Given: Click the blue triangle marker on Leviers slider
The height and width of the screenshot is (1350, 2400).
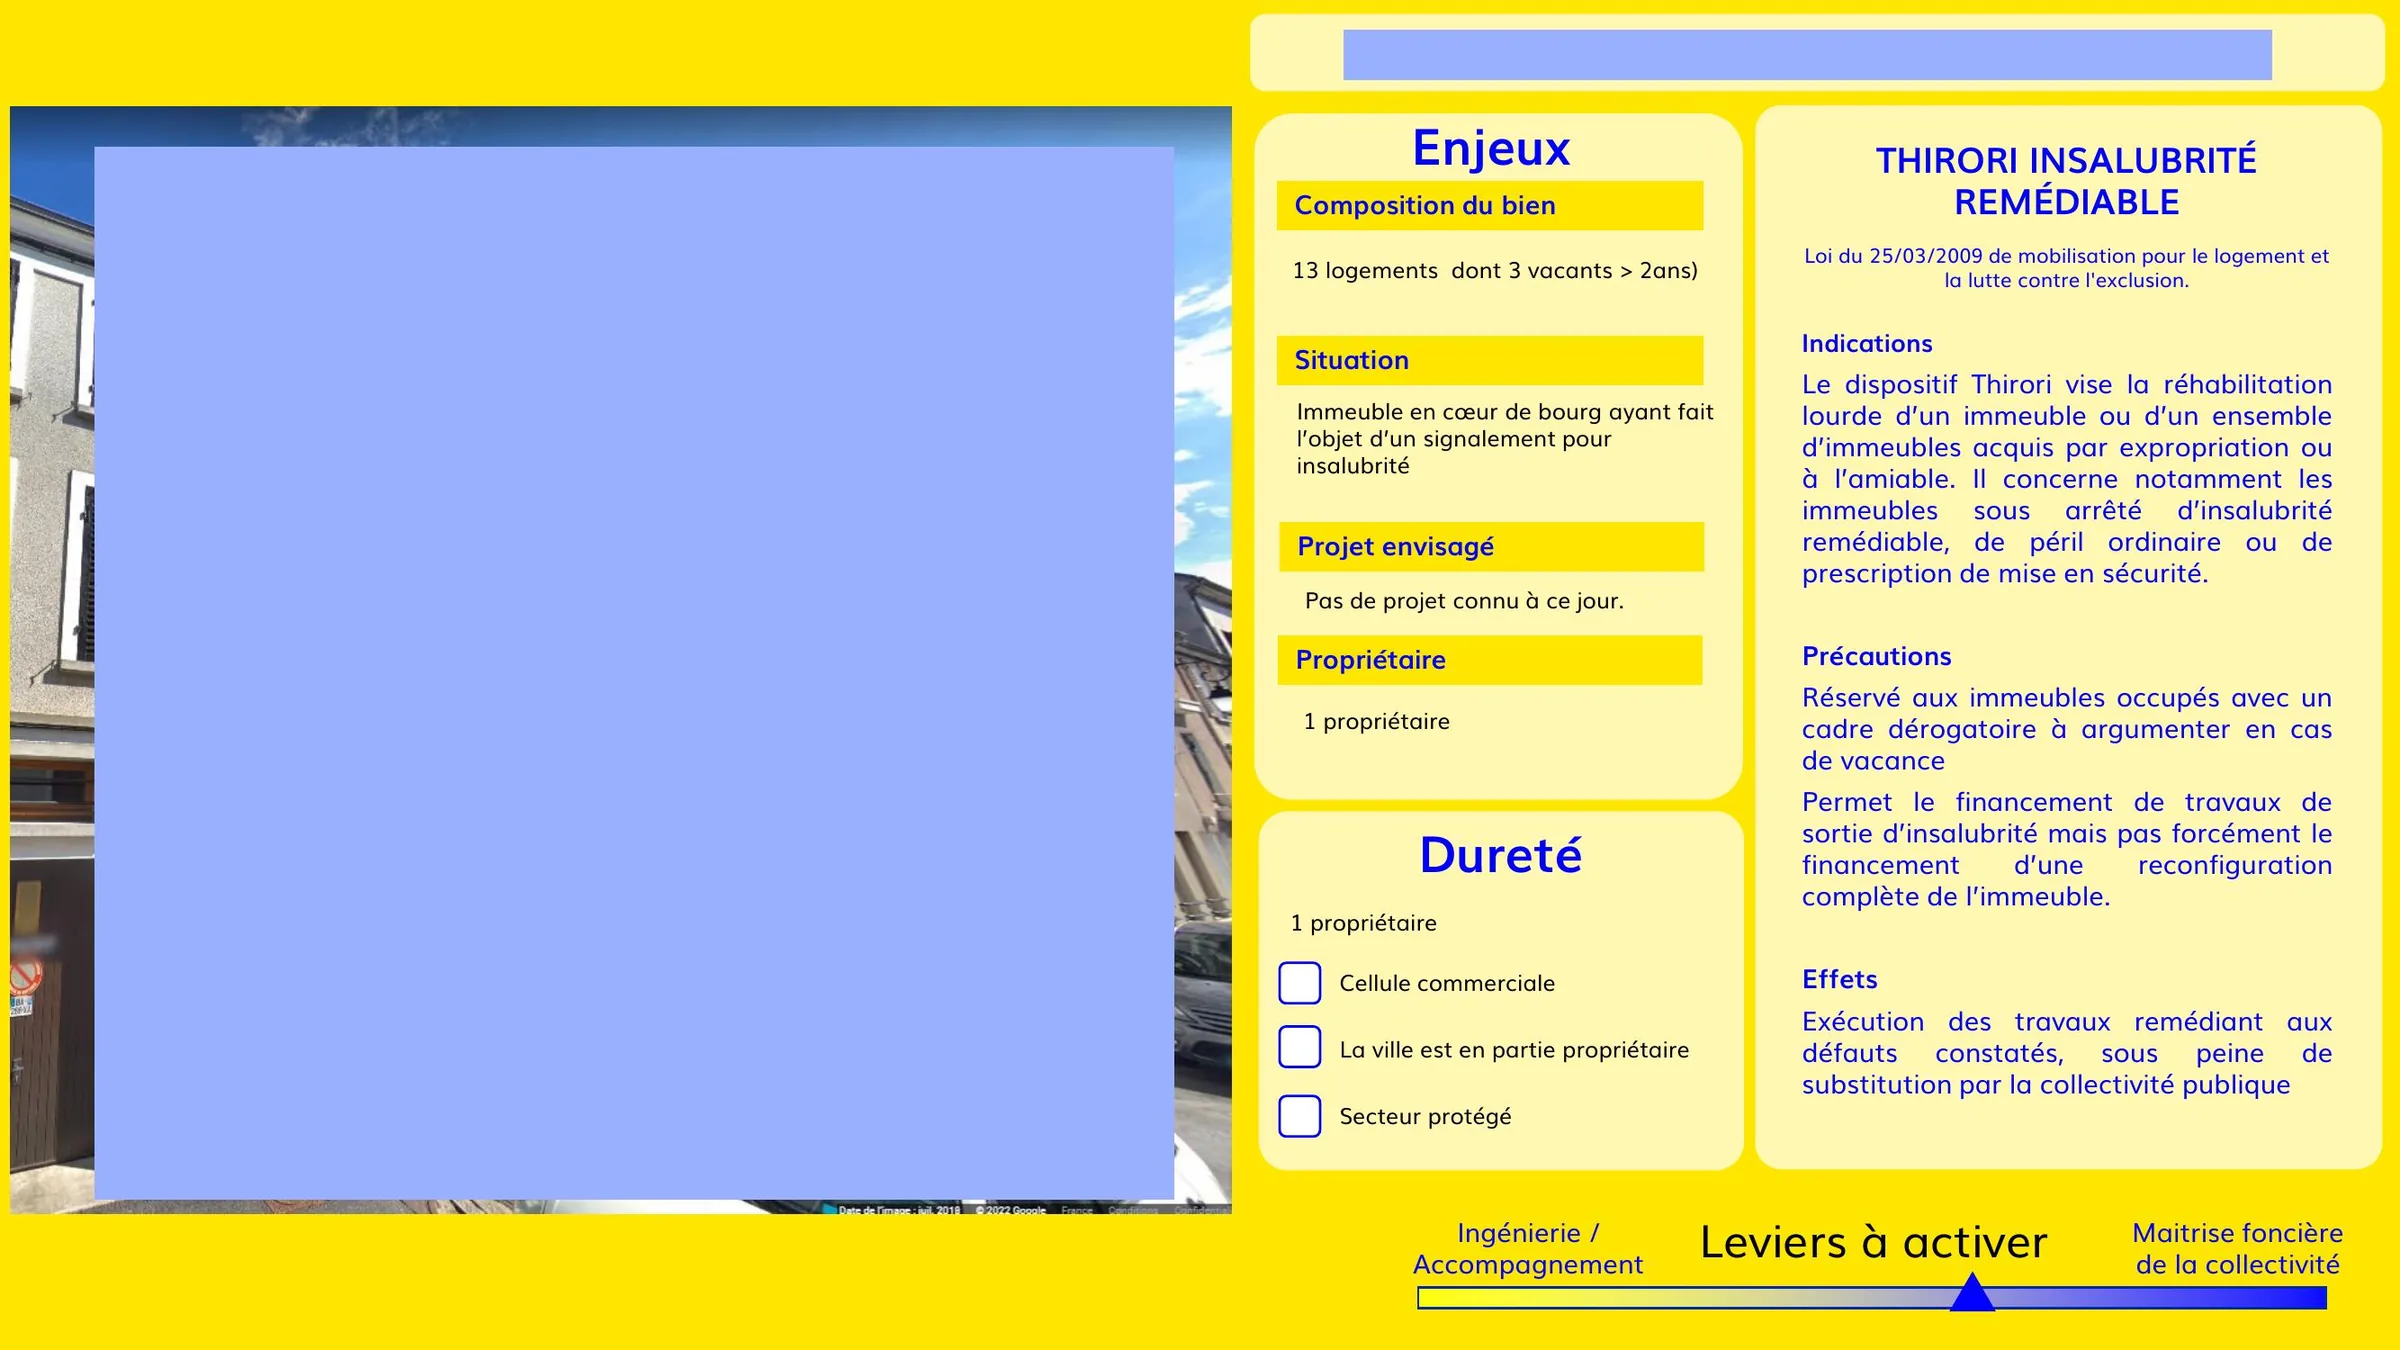Looking at the screenshot, I should click(x=1972, y=1292).
